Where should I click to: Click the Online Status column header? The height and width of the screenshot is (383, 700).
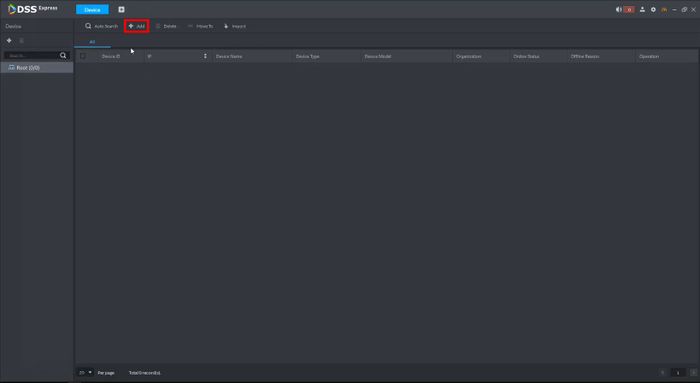pos(526,56)
